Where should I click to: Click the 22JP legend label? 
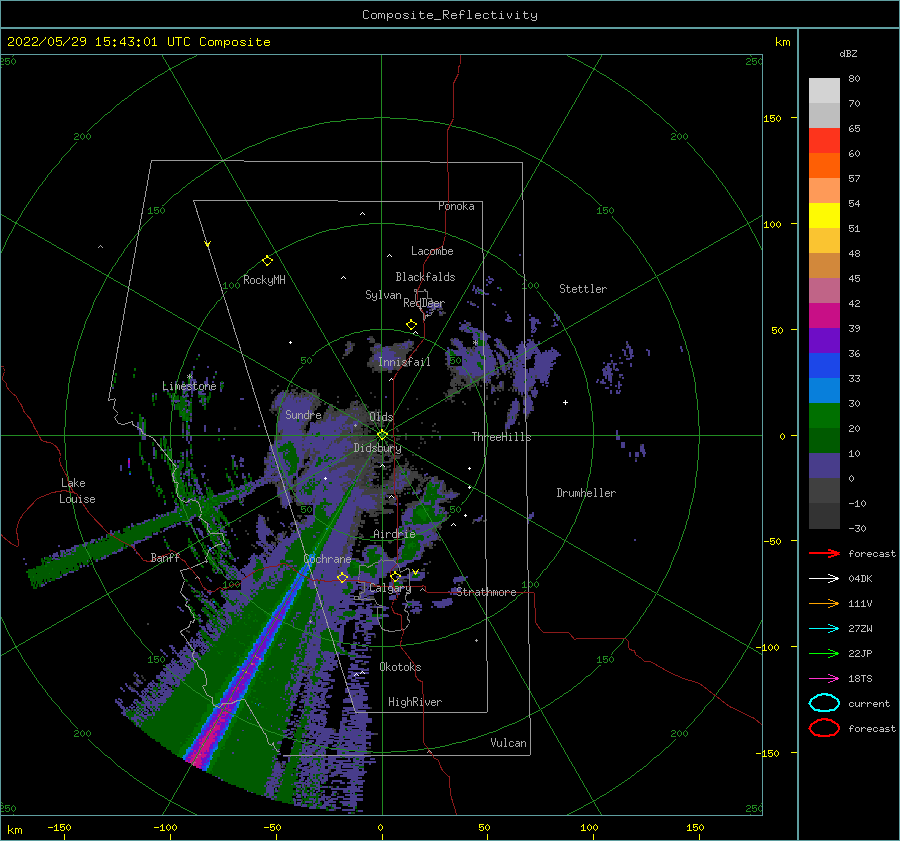[x=860, y=653]
